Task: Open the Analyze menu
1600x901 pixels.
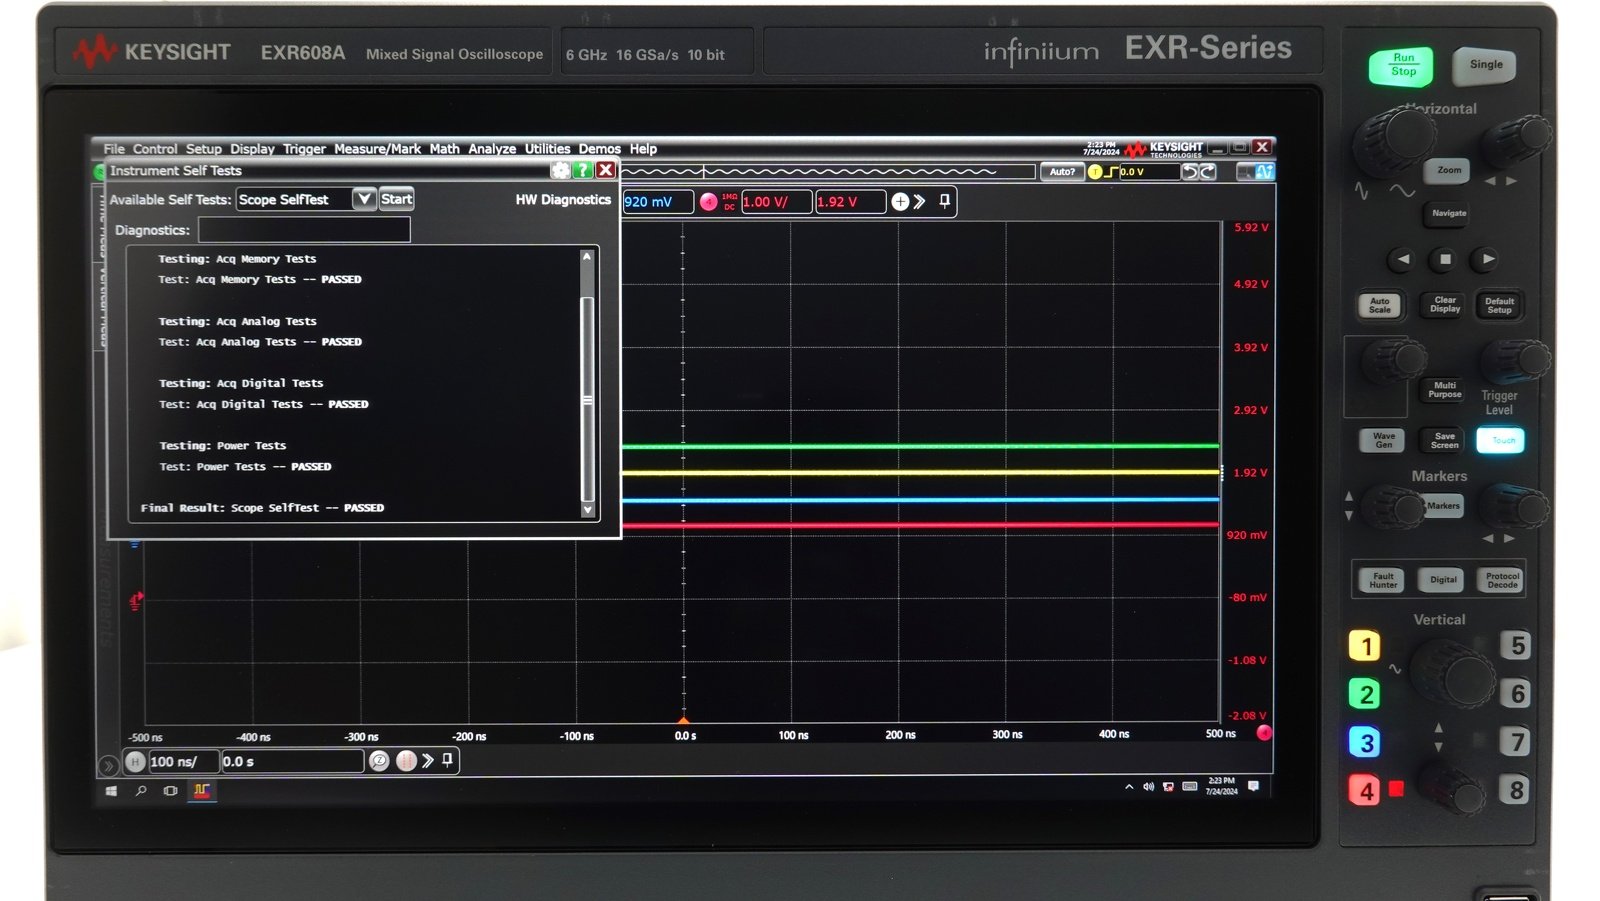Action: pyautogui.click(x=492, y=149)
